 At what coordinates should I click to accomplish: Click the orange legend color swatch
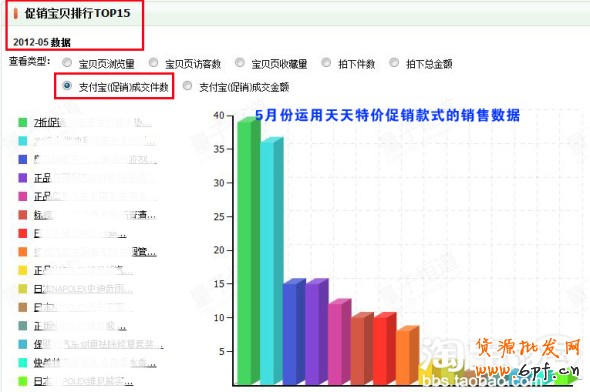(23, 252)
